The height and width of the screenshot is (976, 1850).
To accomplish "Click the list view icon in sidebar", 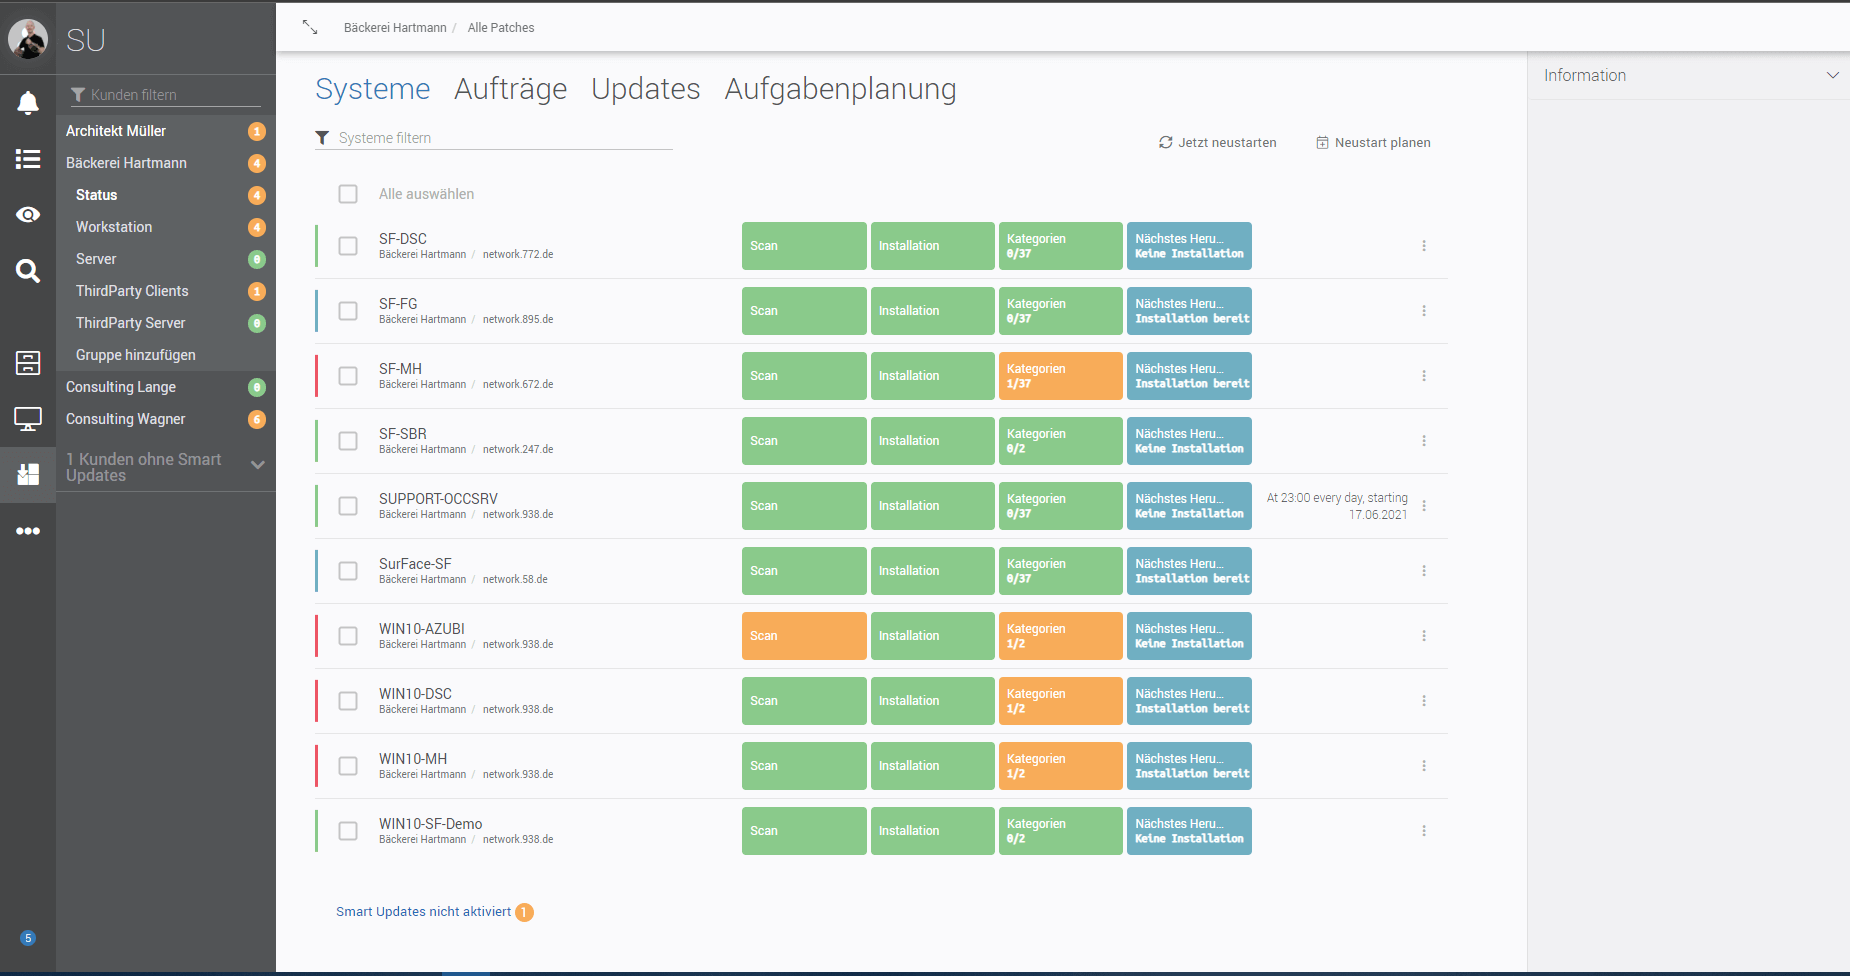I will (28, 159).
